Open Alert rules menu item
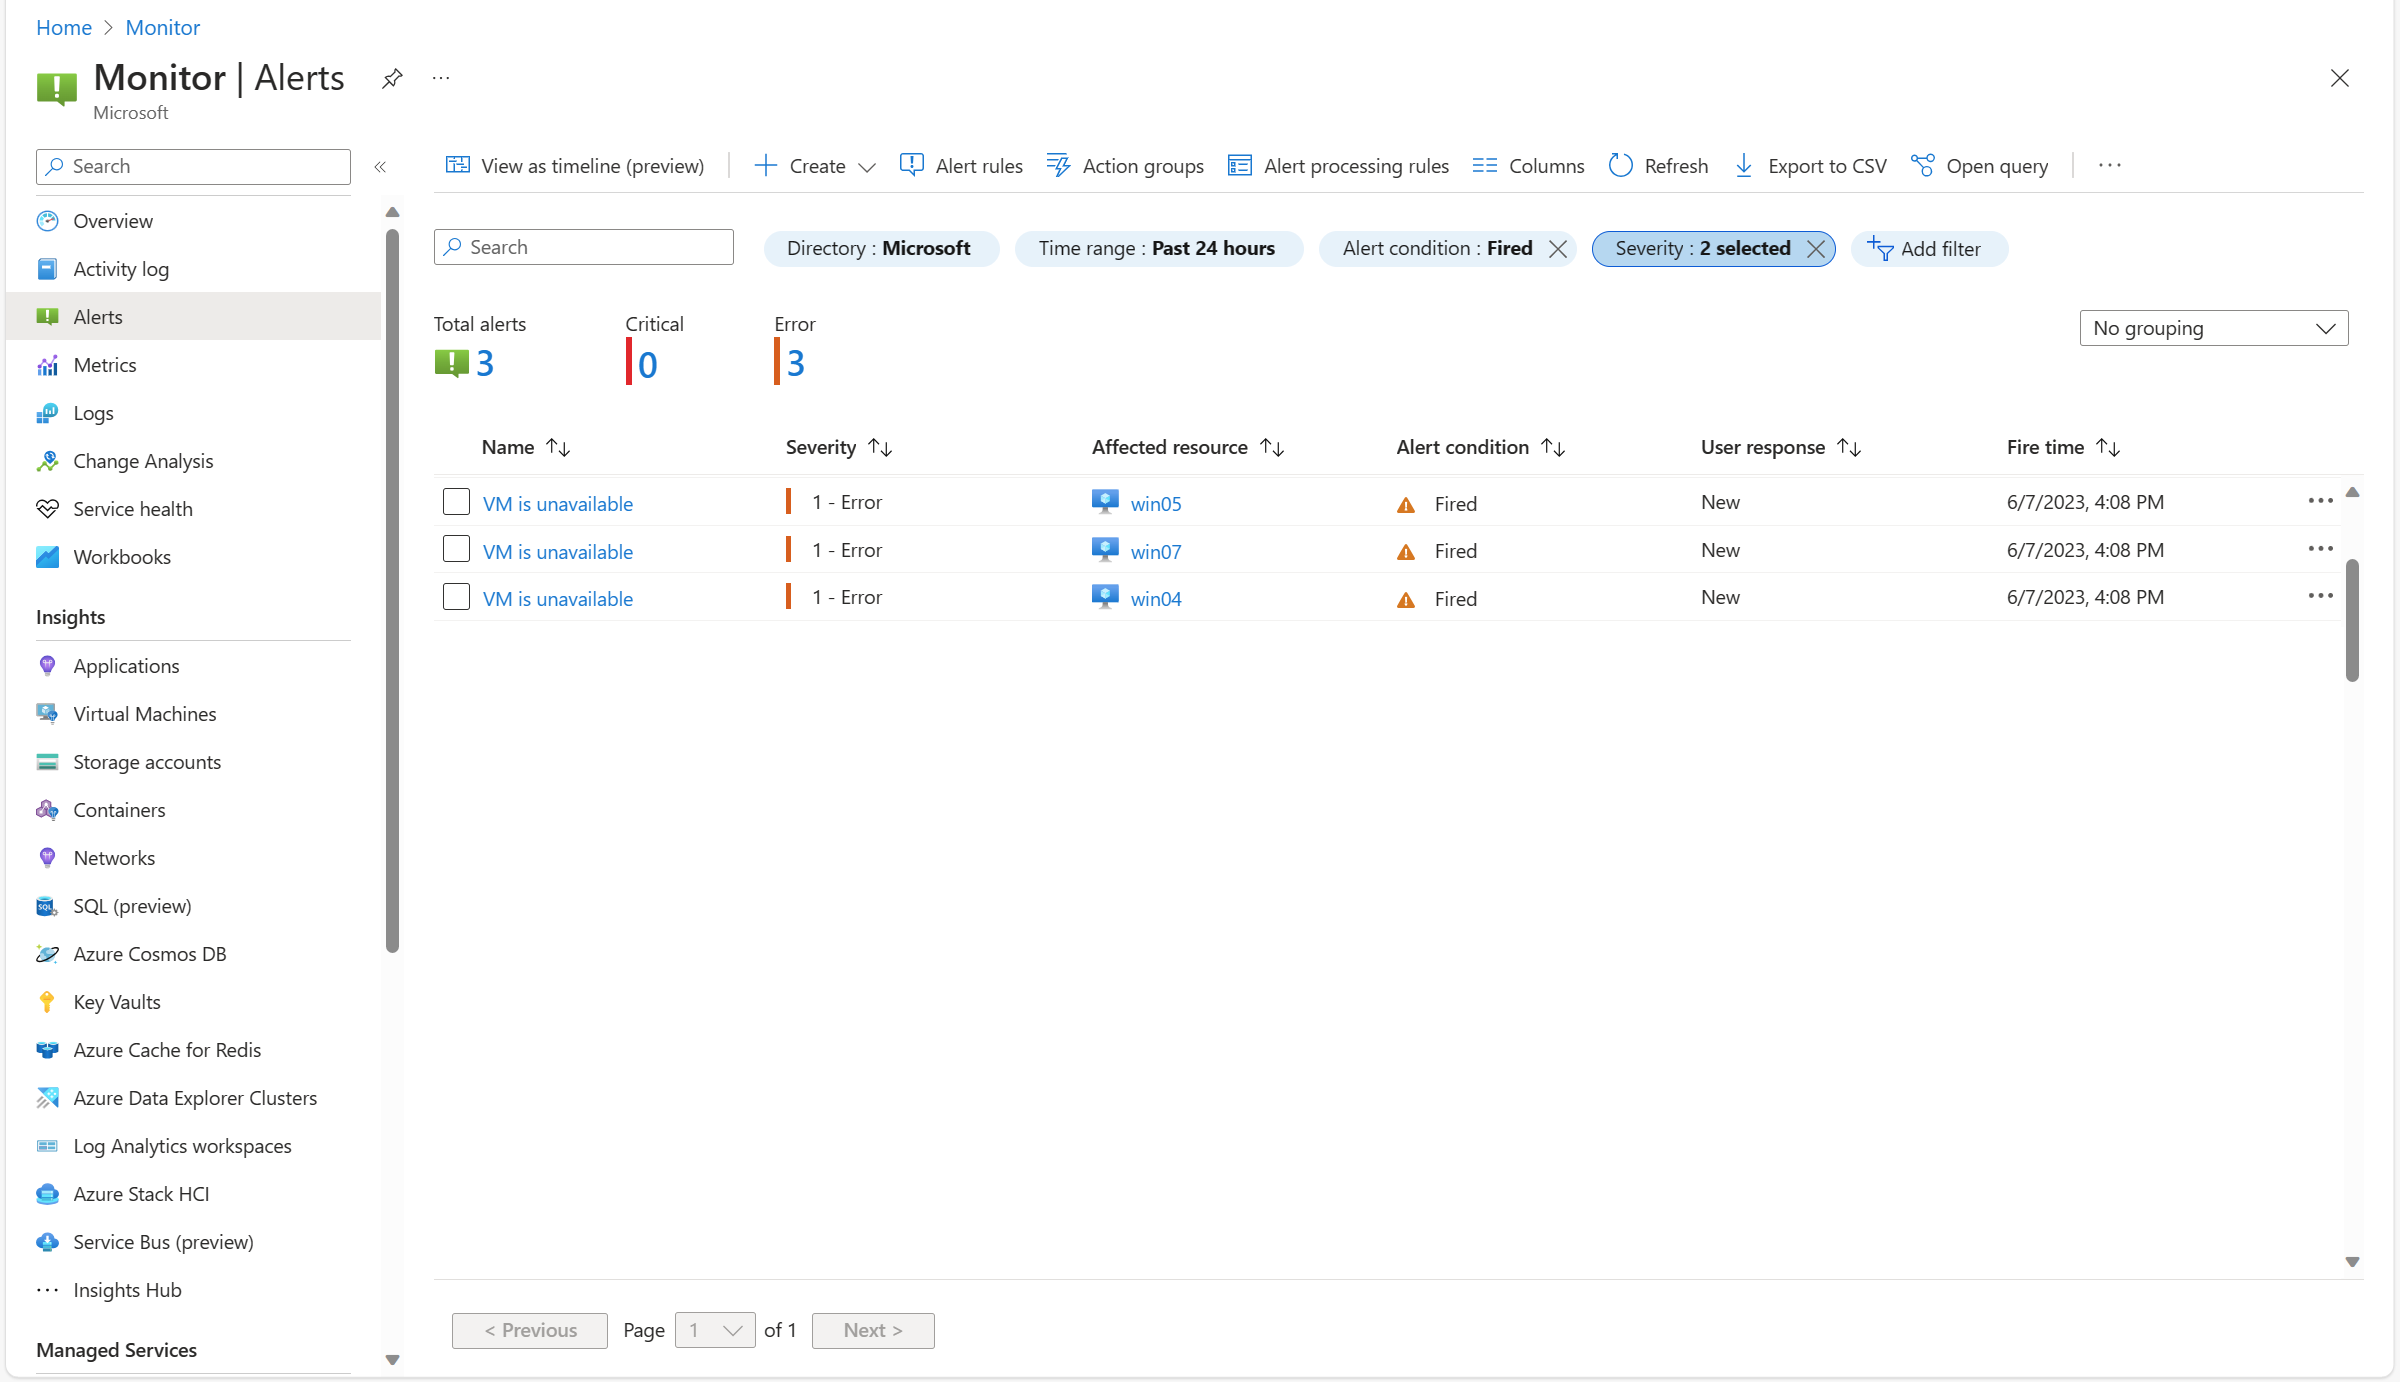 (961, 165)
